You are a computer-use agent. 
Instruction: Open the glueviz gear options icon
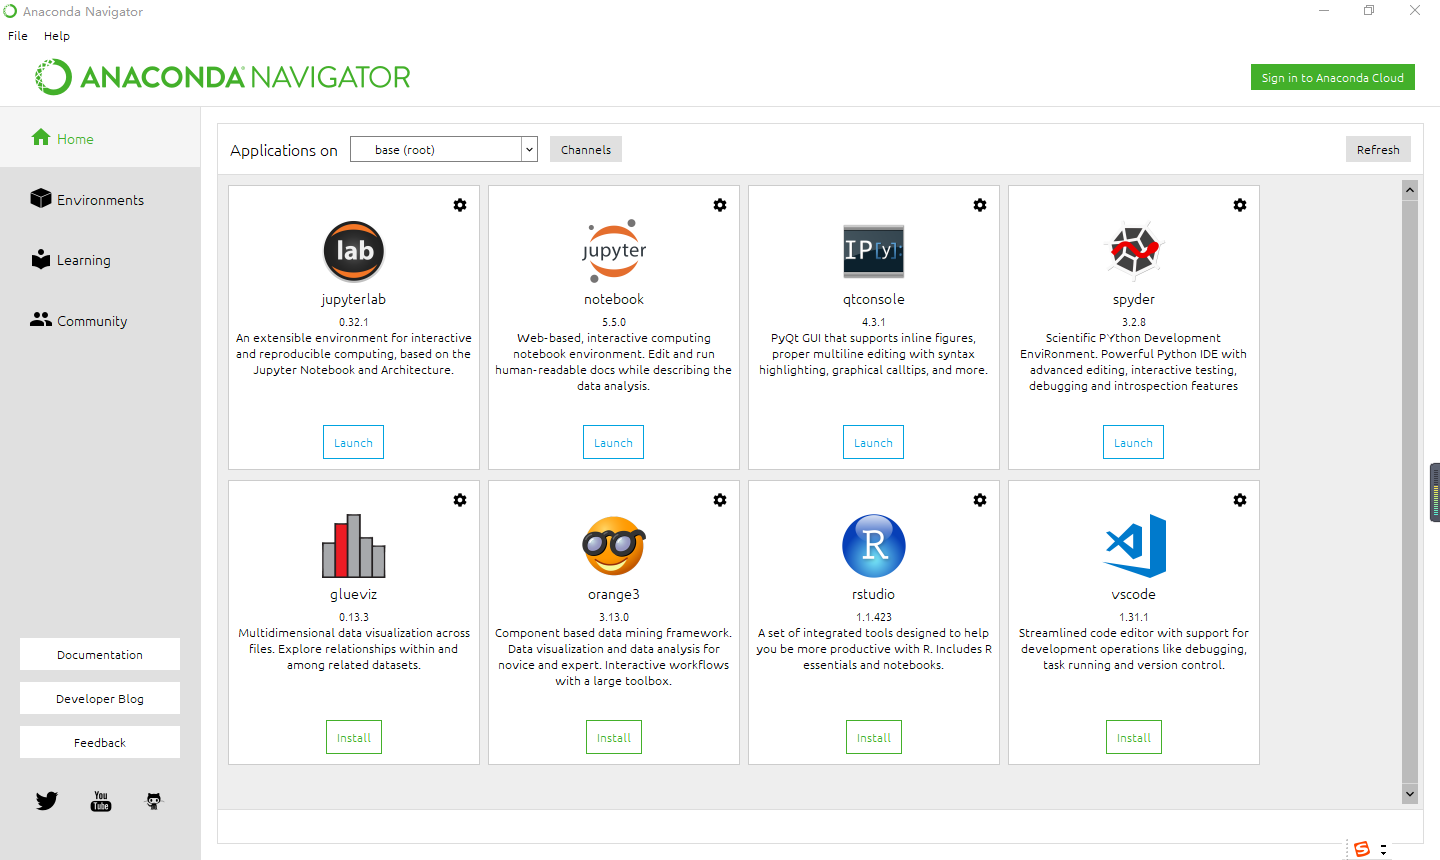click(x=460, y=500)
